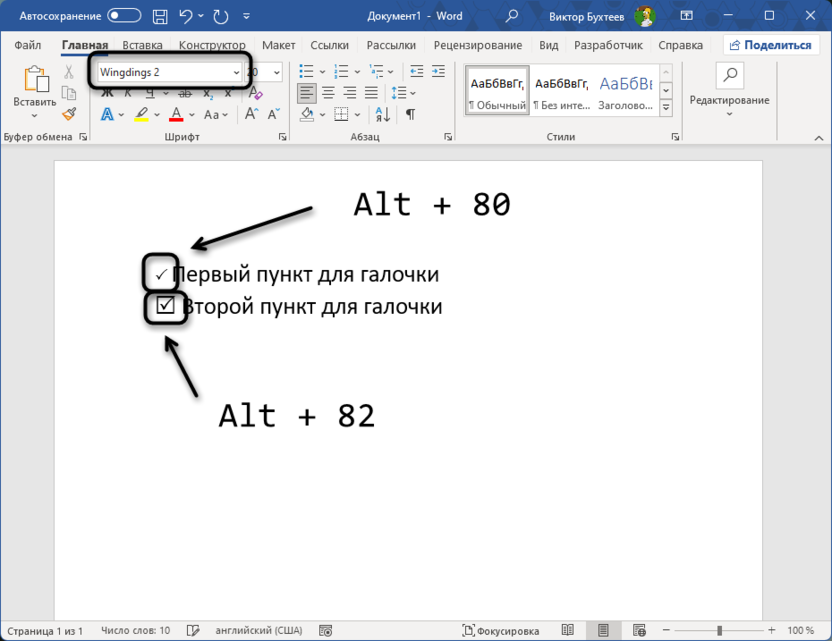Image resolution: width=832 pixels, height=641 pixels.
Task: Expand the font size dropdown
Action: point(276,72)
